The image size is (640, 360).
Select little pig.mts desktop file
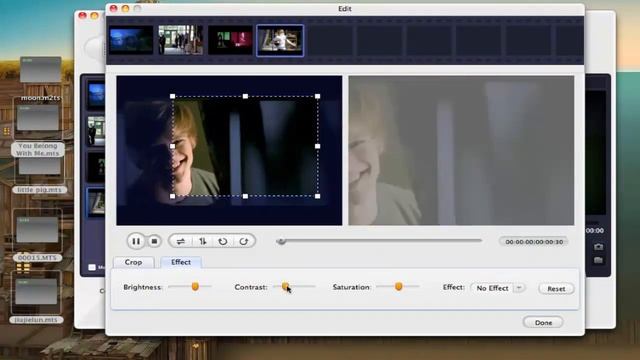coord(39,176)
